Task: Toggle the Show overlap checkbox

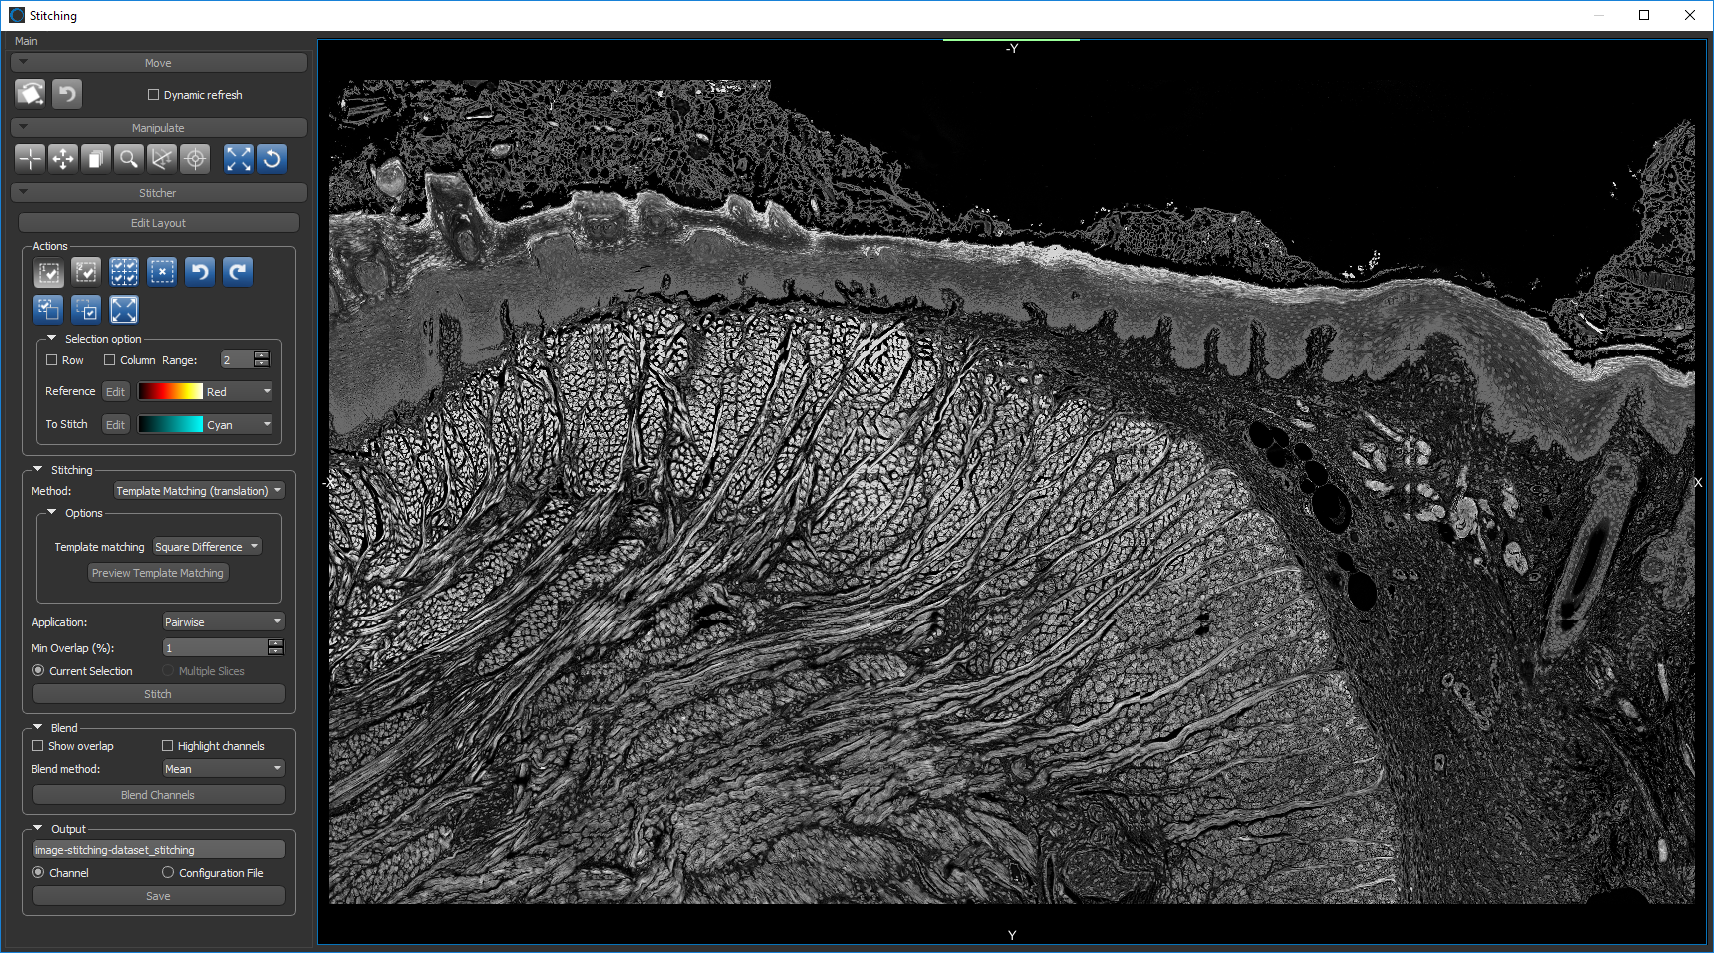Action: [38, 746]
